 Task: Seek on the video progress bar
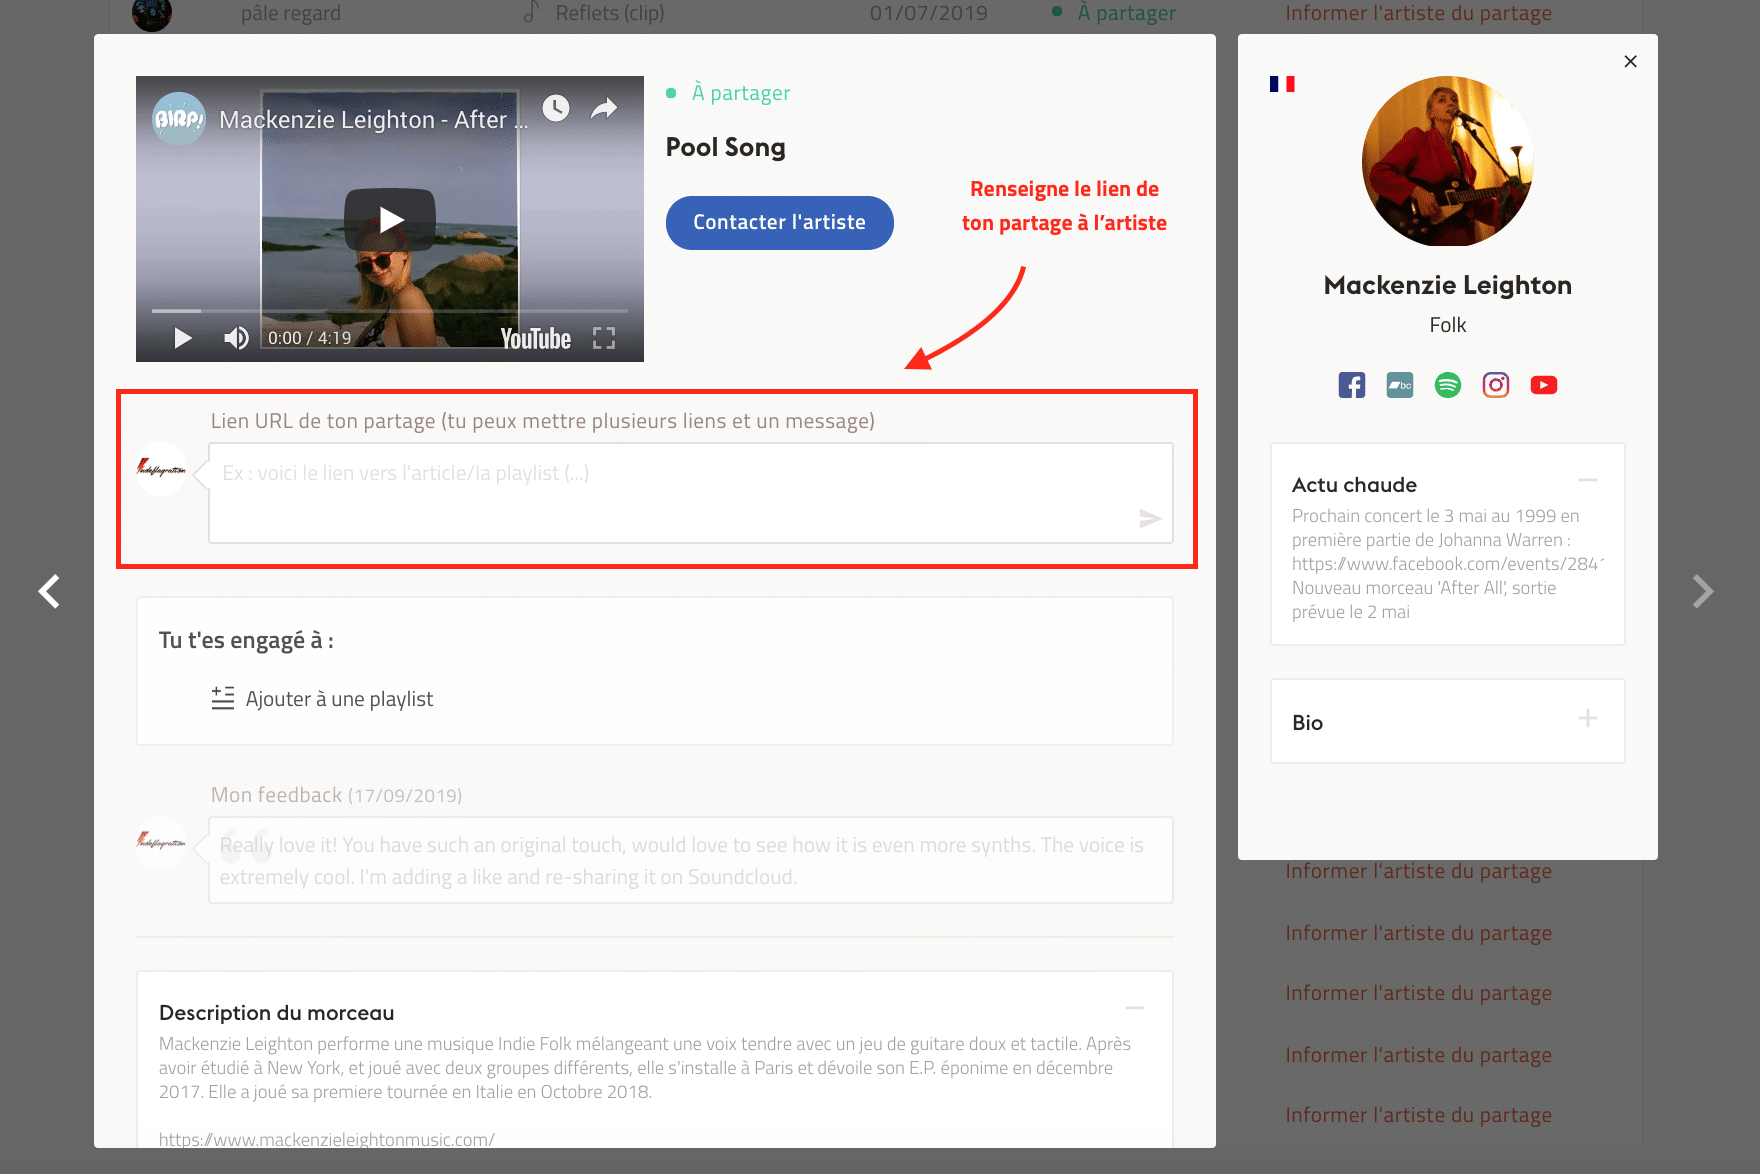coord(390,311)
